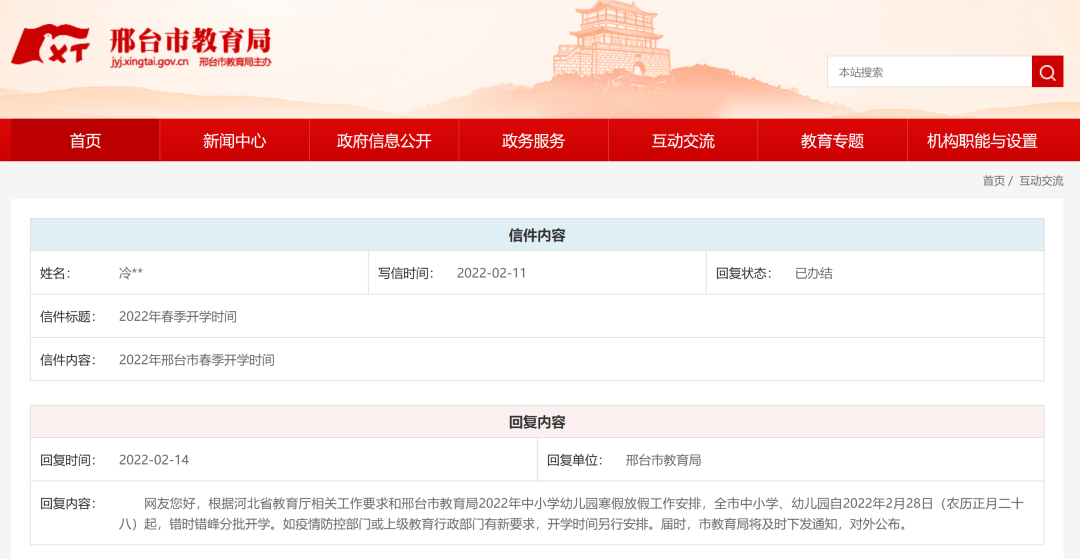Viewport: 1080px width, 559px height.
Task: Click the jyj.xingtai.gov.cn URL under the title
Action: 150,63
